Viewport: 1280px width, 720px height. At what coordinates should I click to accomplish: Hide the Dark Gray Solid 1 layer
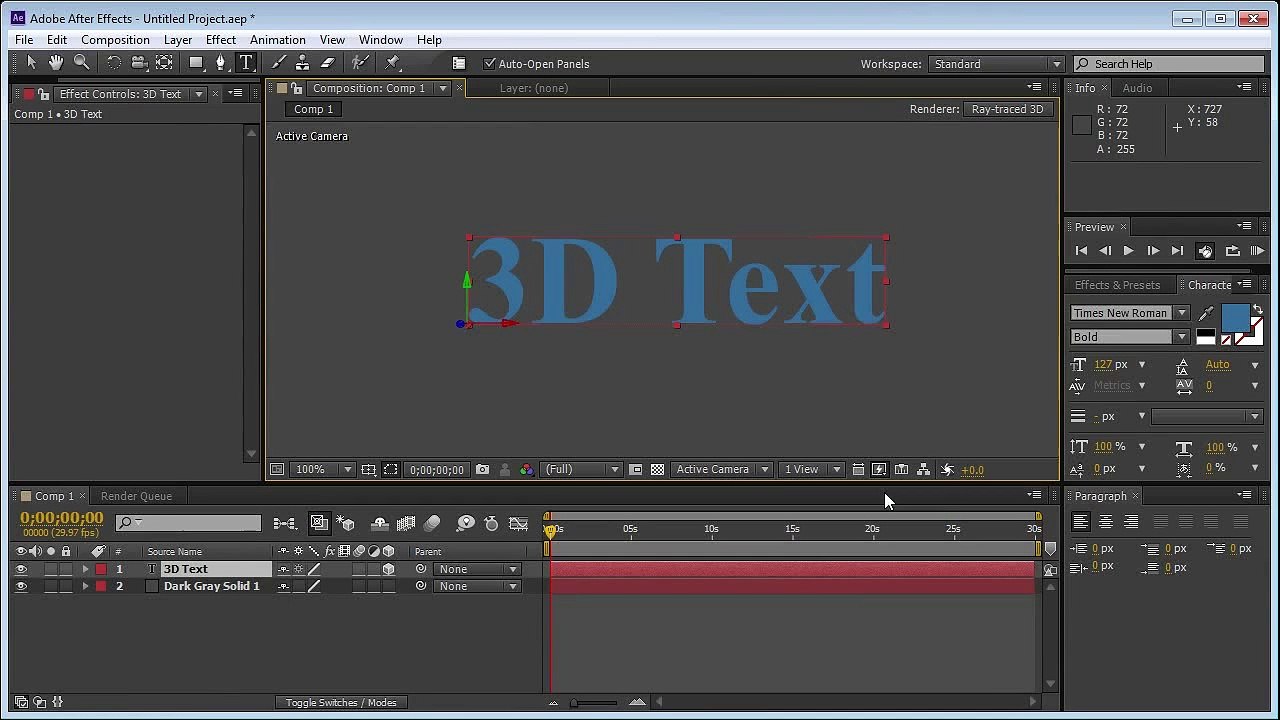click(21, 586)
